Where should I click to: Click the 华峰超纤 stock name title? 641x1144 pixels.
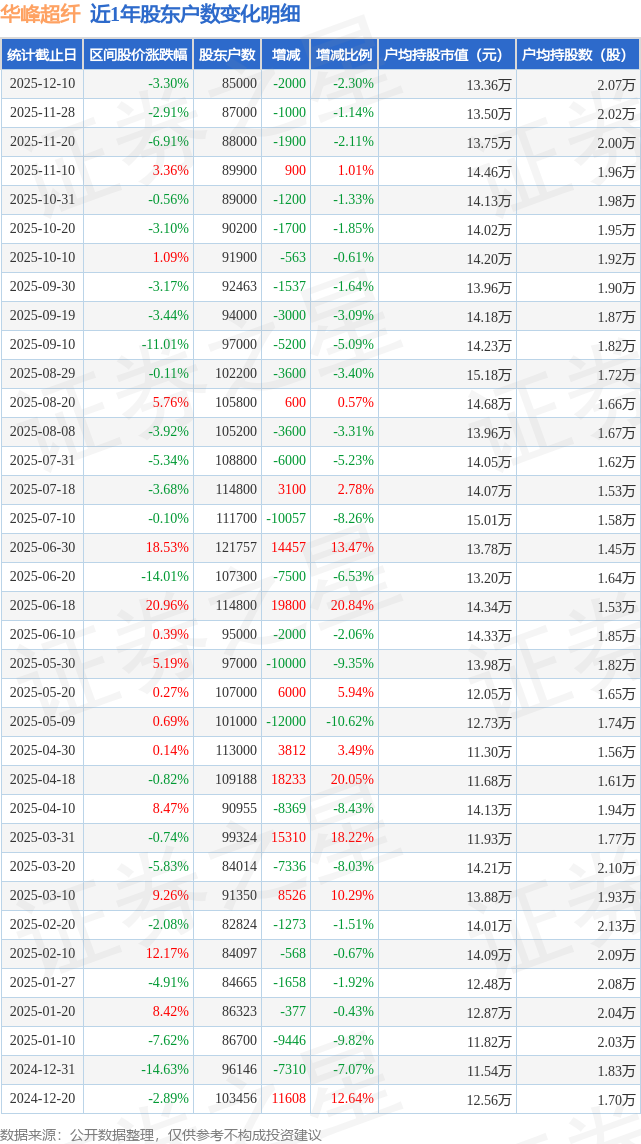point(41,15)
